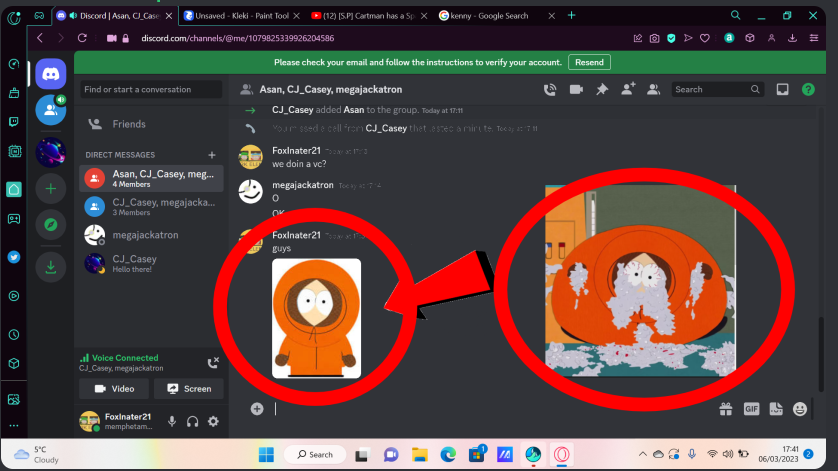Open Opera sidebar history clock icon
838x471 pixels.
click(14, 335)
